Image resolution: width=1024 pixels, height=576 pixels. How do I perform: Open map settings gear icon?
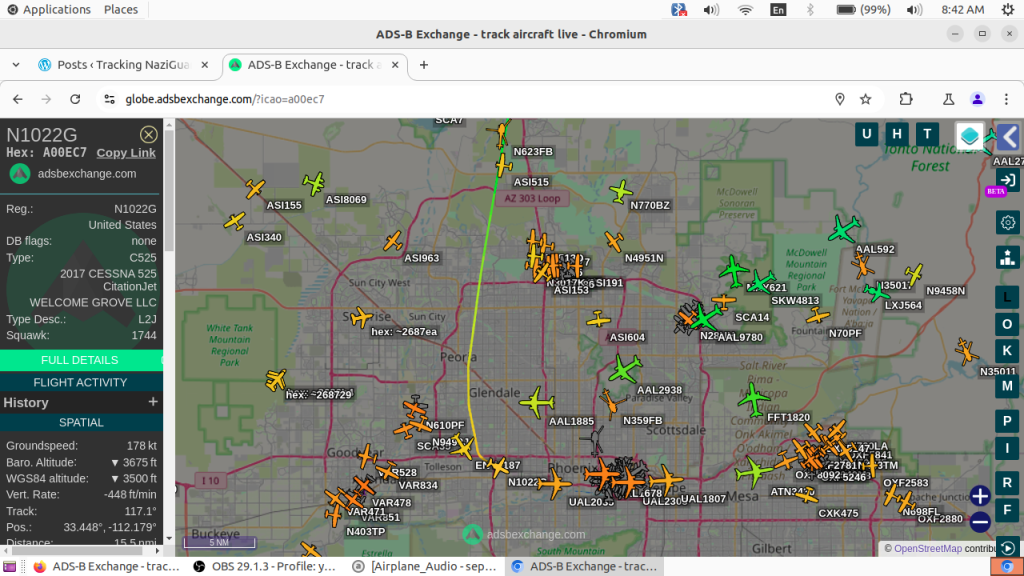click(x=1008, y=223)
